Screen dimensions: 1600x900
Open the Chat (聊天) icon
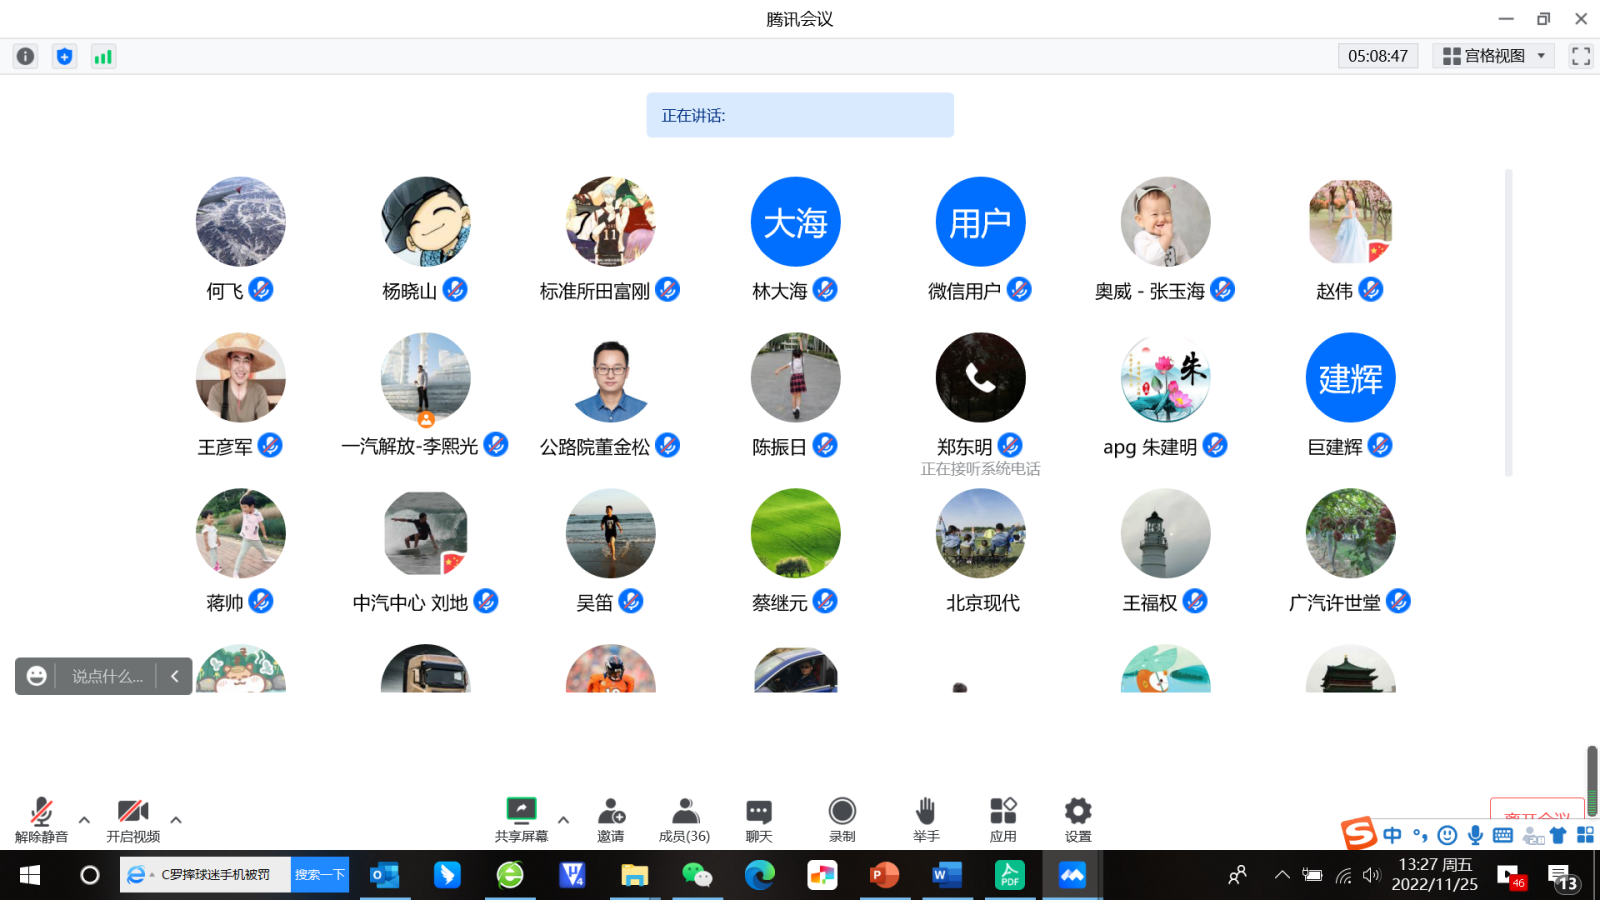click(x=759, y=811)
